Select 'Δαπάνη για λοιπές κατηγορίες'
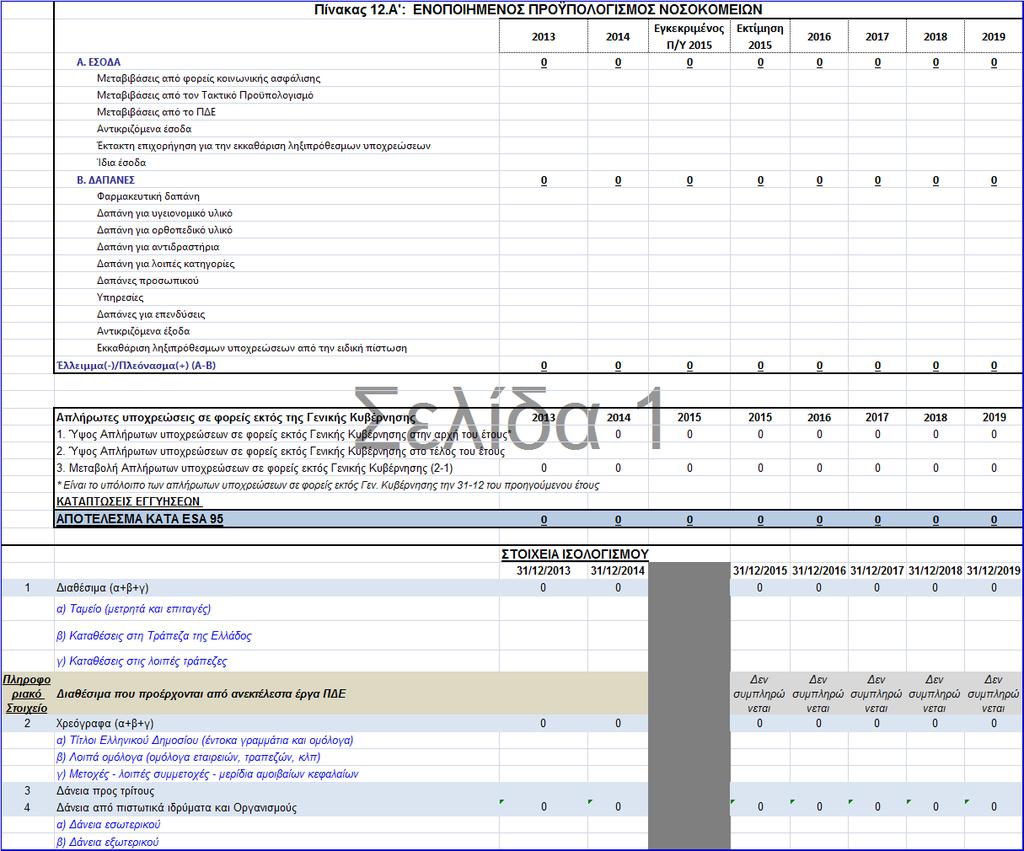The height and width of the screenshot is (851, 1024). tap(166, 264)
